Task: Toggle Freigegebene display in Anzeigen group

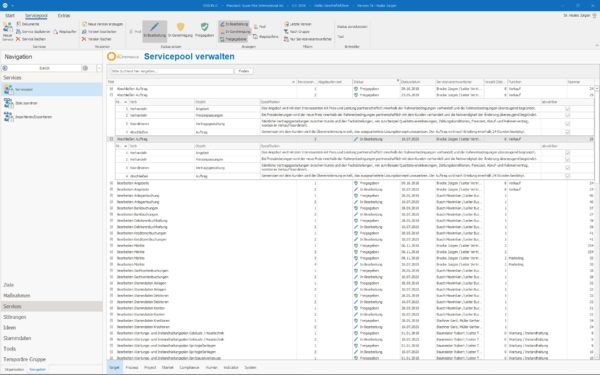Action: coord(233,39)
